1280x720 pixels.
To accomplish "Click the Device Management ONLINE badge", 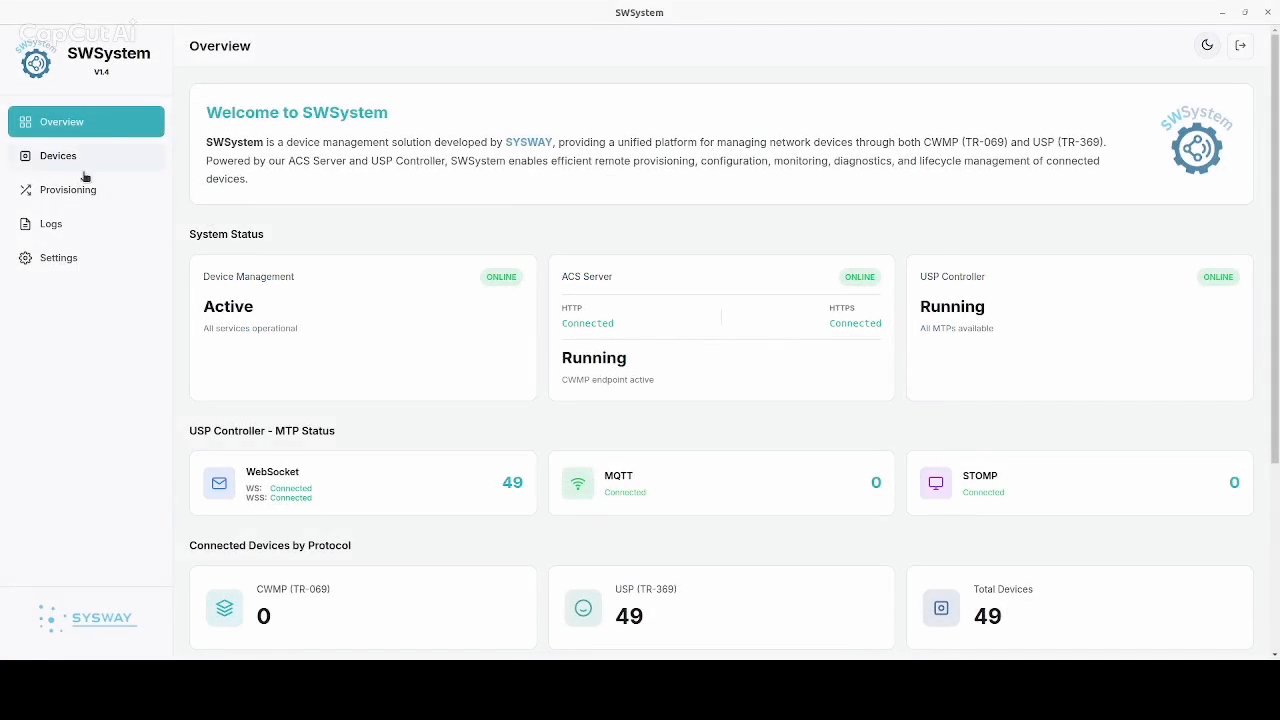I will (501, 277).
